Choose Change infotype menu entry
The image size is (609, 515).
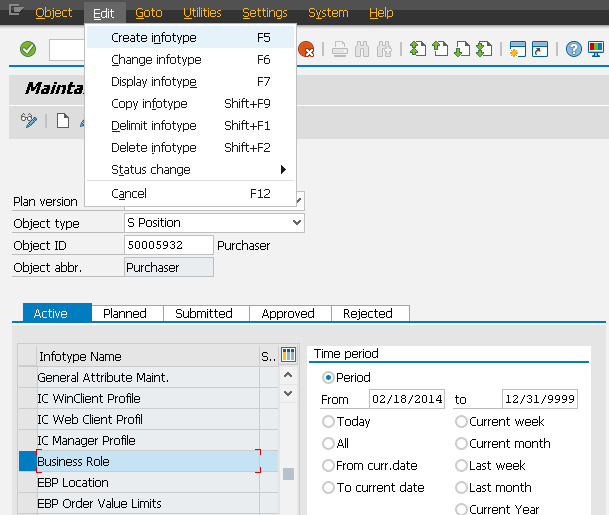[190, 60]
